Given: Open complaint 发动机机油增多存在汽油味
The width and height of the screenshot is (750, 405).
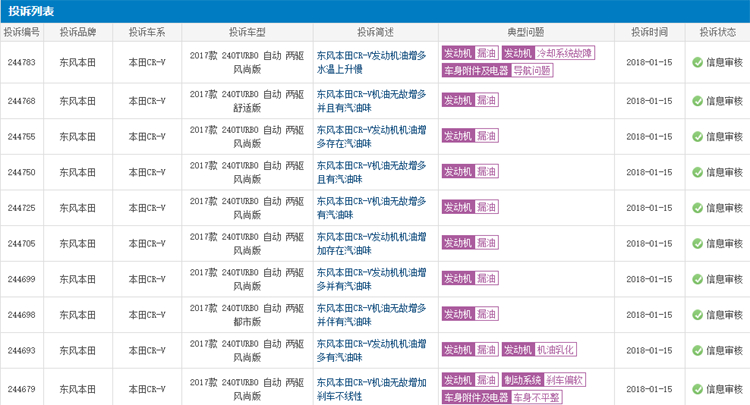Looking at the screenshot, I should point(371,137).
